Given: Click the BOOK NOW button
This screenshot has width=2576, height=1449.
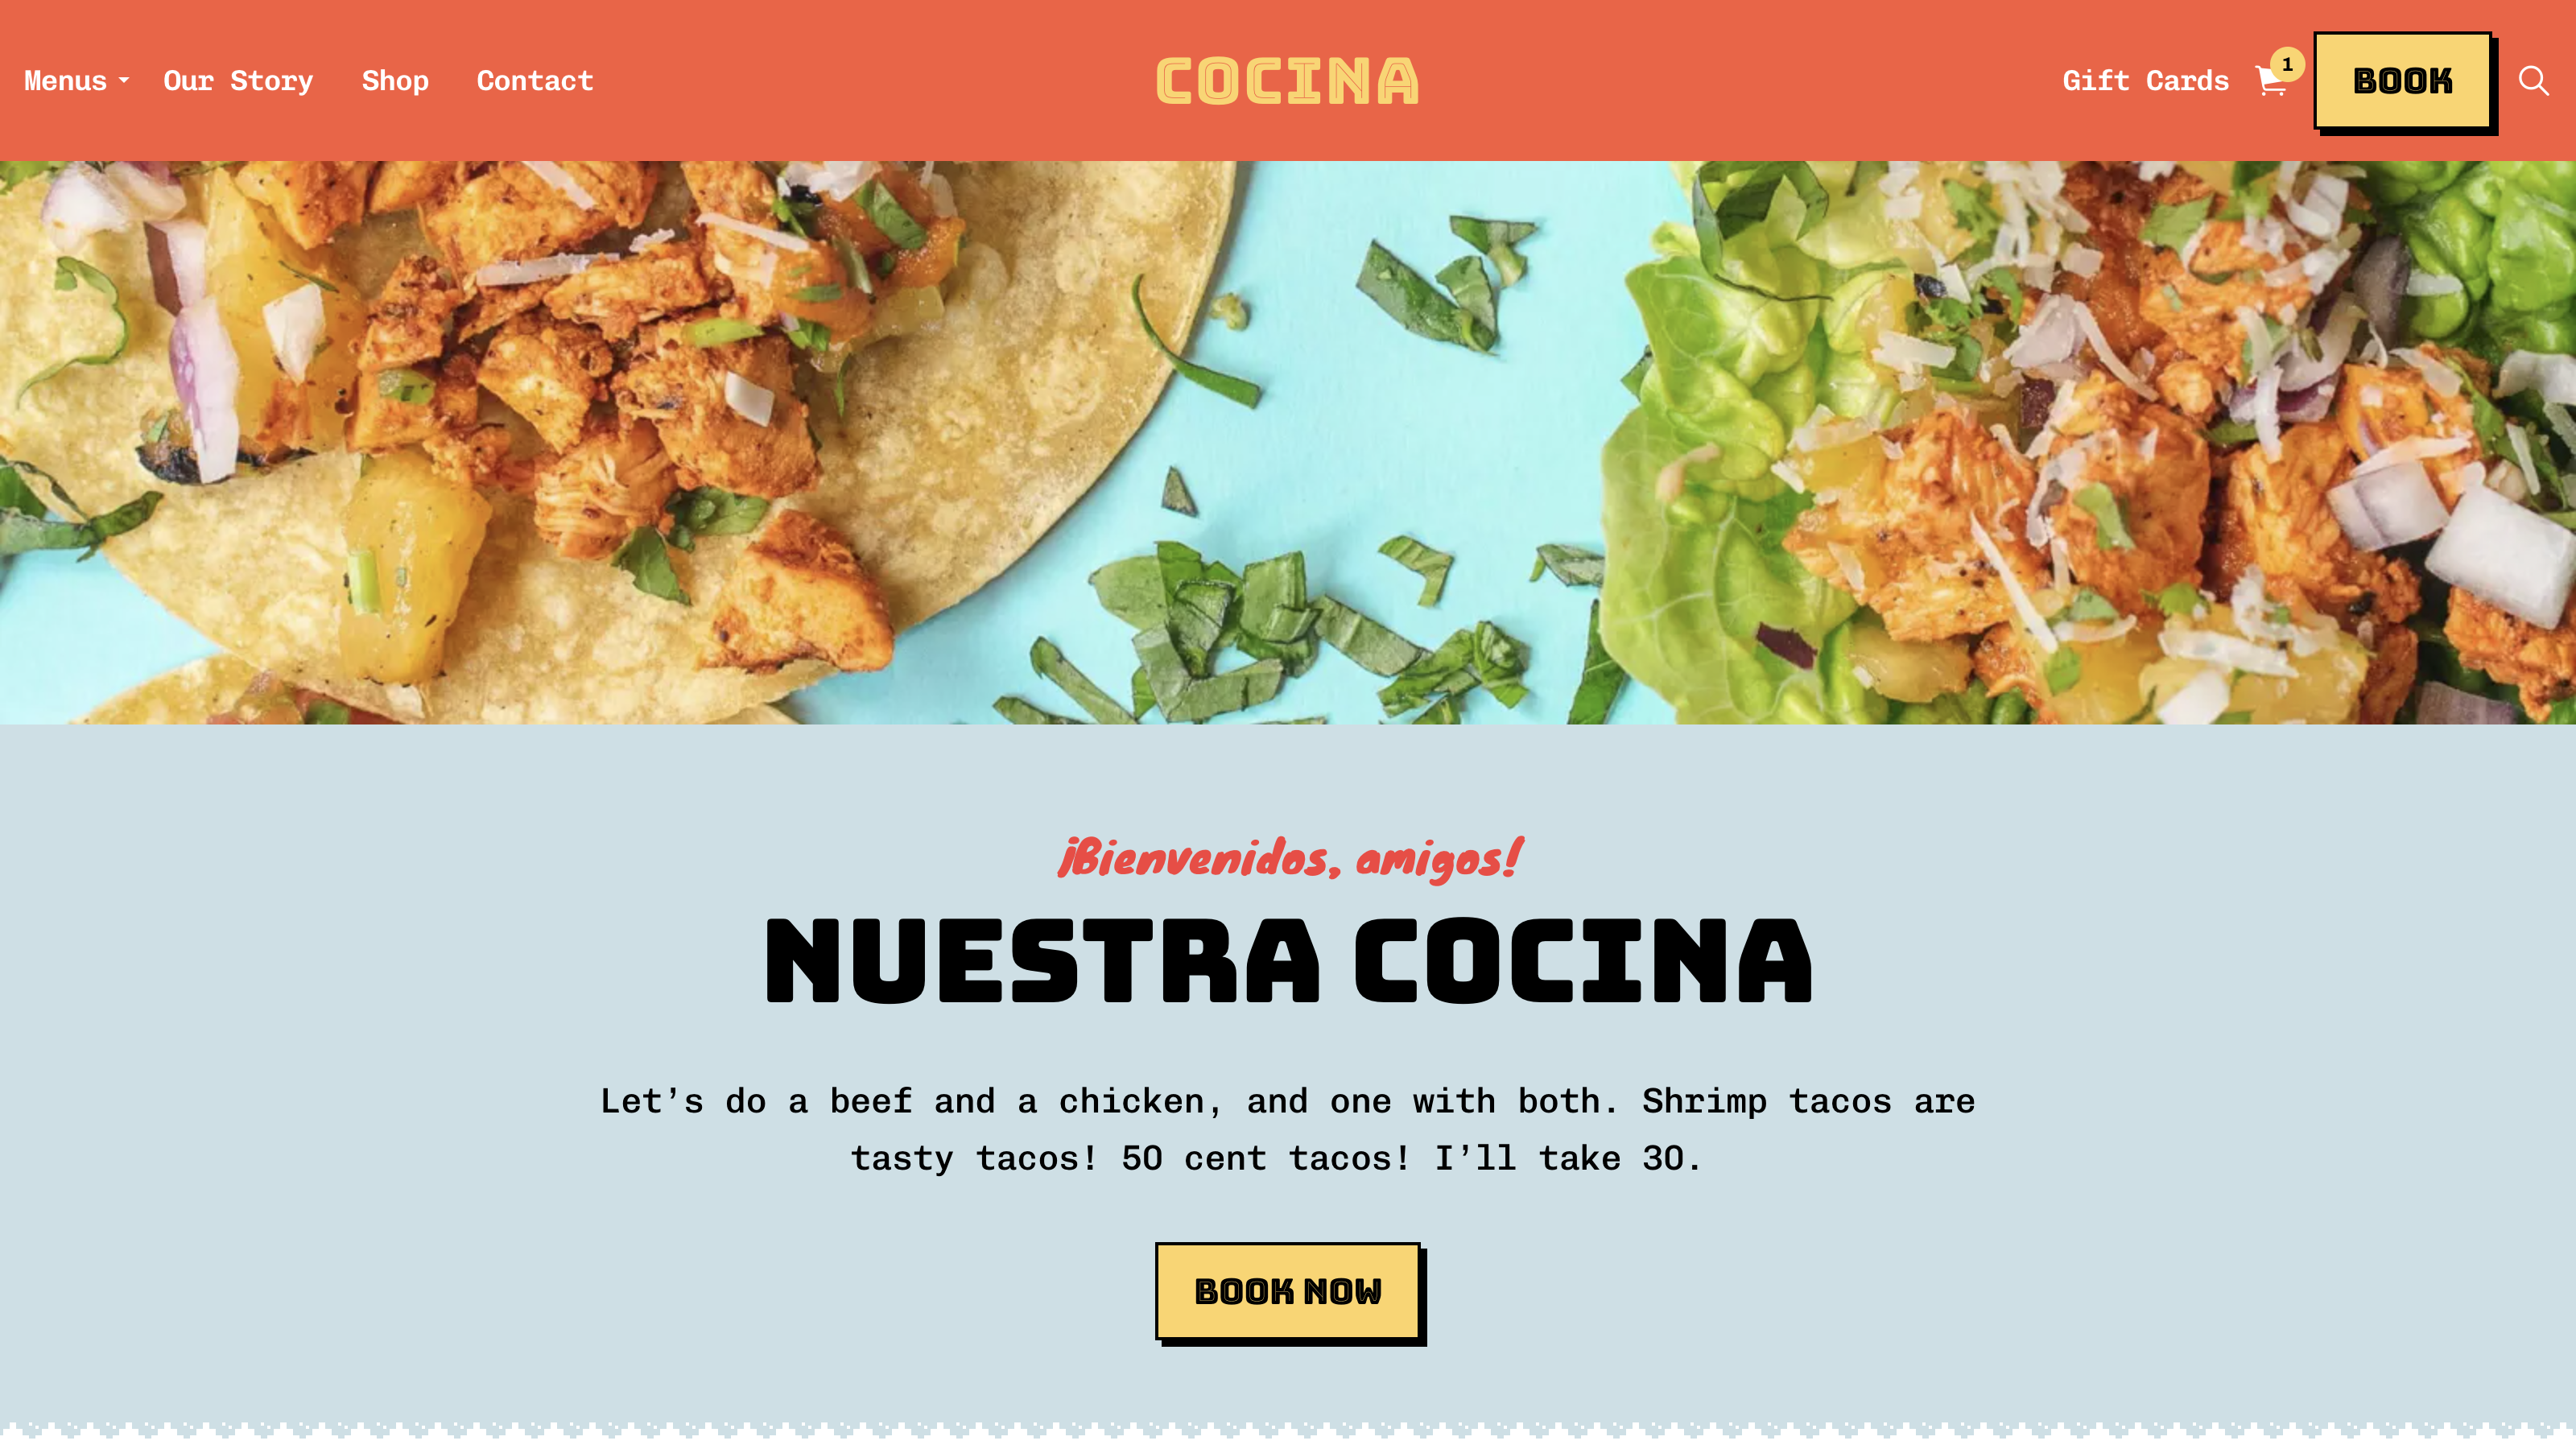Looking at the screenshot, I should [1288, 1291].
